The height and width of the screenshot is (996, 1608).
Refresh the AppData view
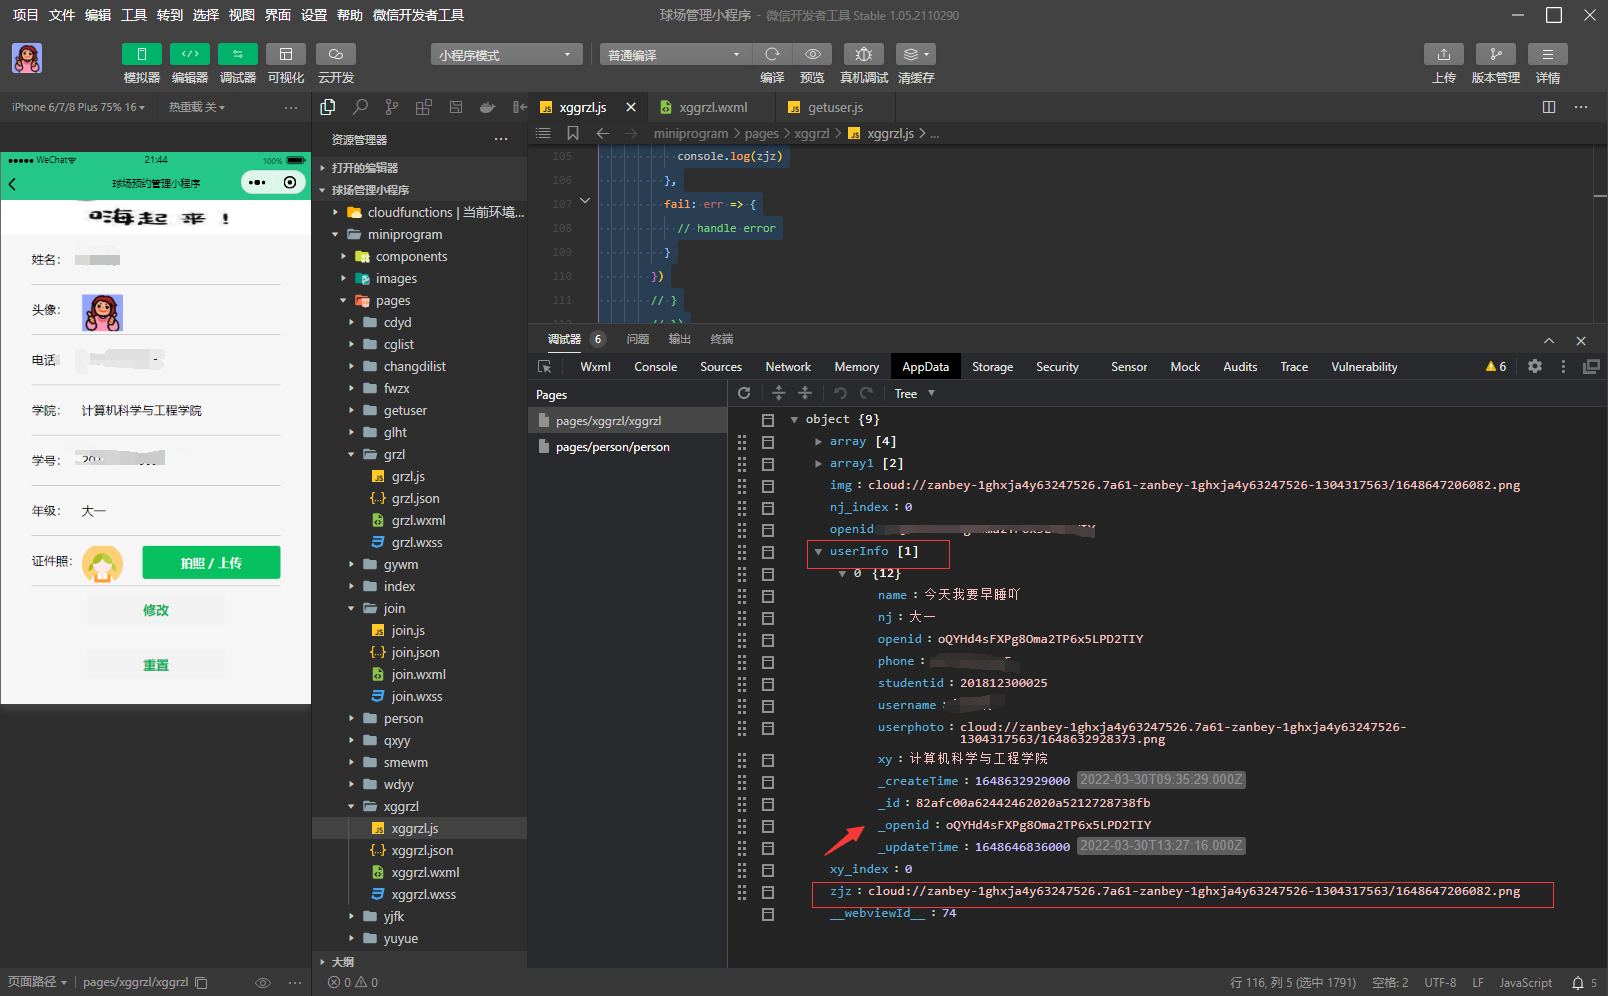pos(744,393)
